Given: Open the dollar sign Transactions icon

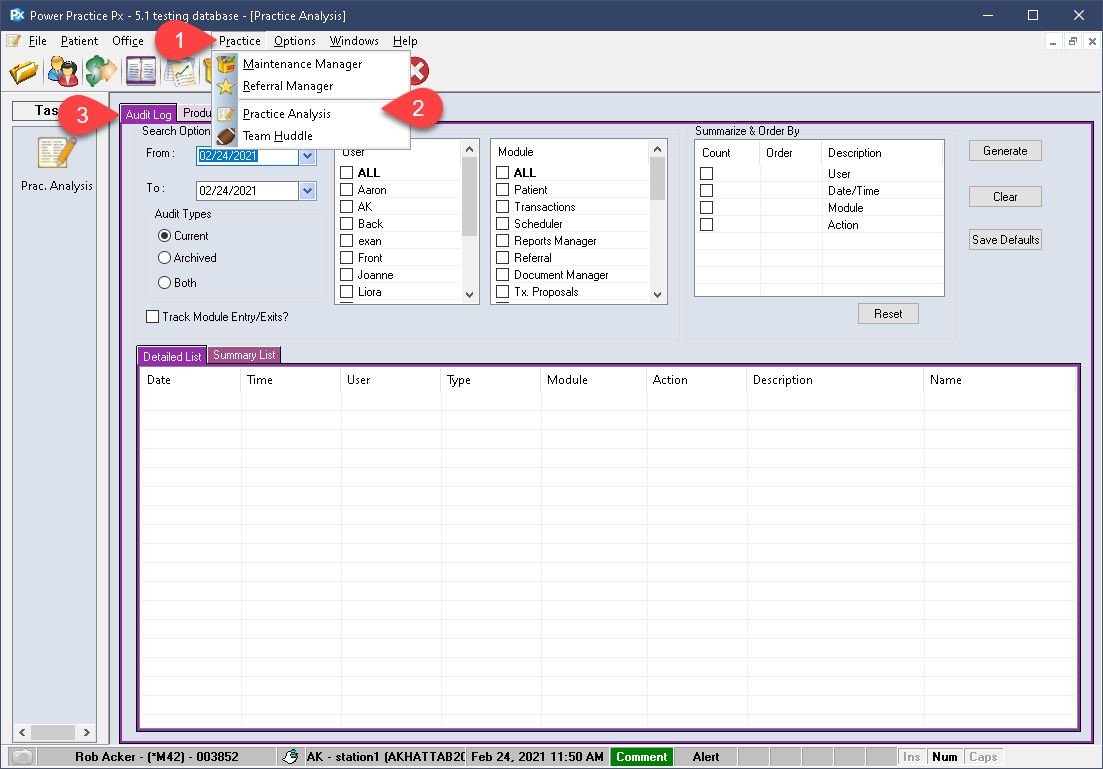Looking at the screenshot, I should tap(101, 71).
